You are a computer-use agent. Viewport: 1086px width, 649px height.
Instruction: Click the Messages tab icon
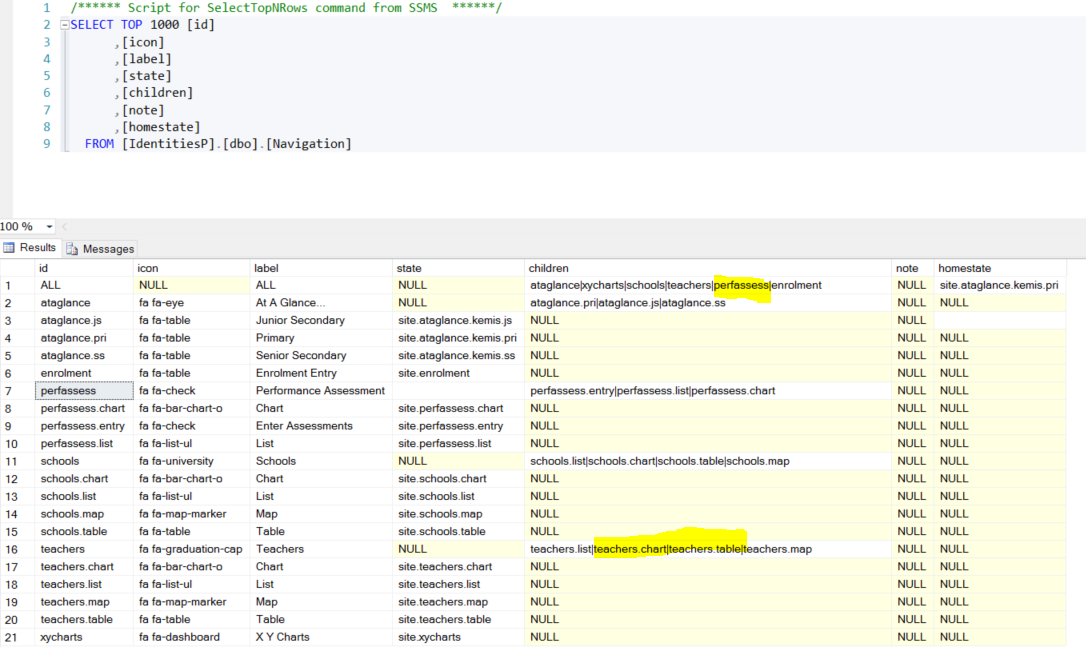pyautogui.click(x=73, y=249)
